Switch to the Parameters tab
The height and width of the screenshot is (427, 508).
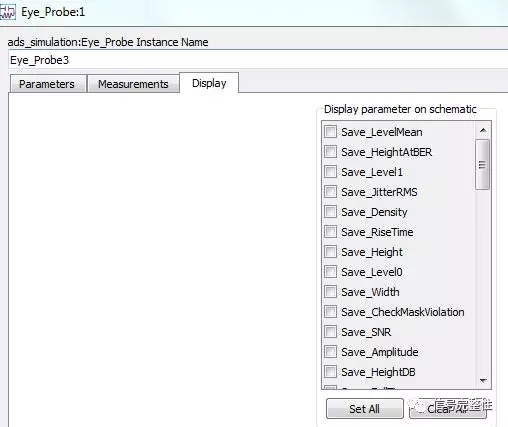coord(47,84)
